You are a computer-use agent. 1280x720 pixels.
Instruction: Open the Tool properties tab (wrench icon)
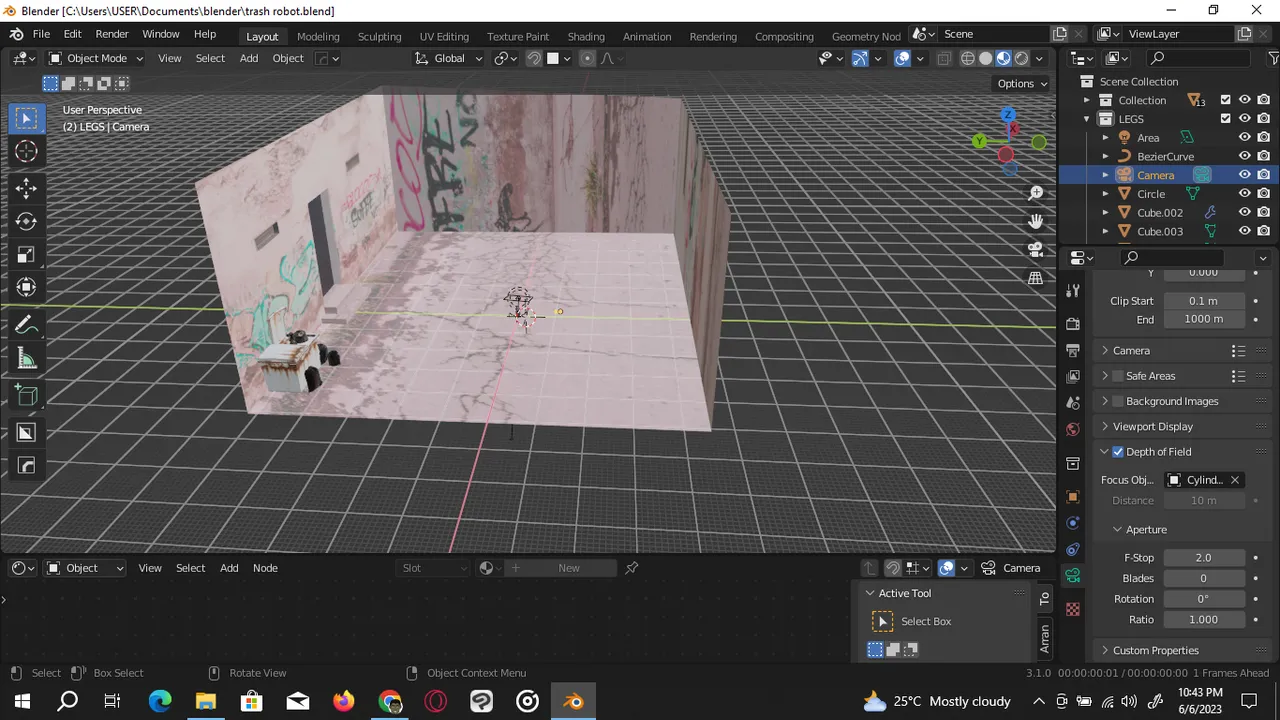click(1073, 291)
